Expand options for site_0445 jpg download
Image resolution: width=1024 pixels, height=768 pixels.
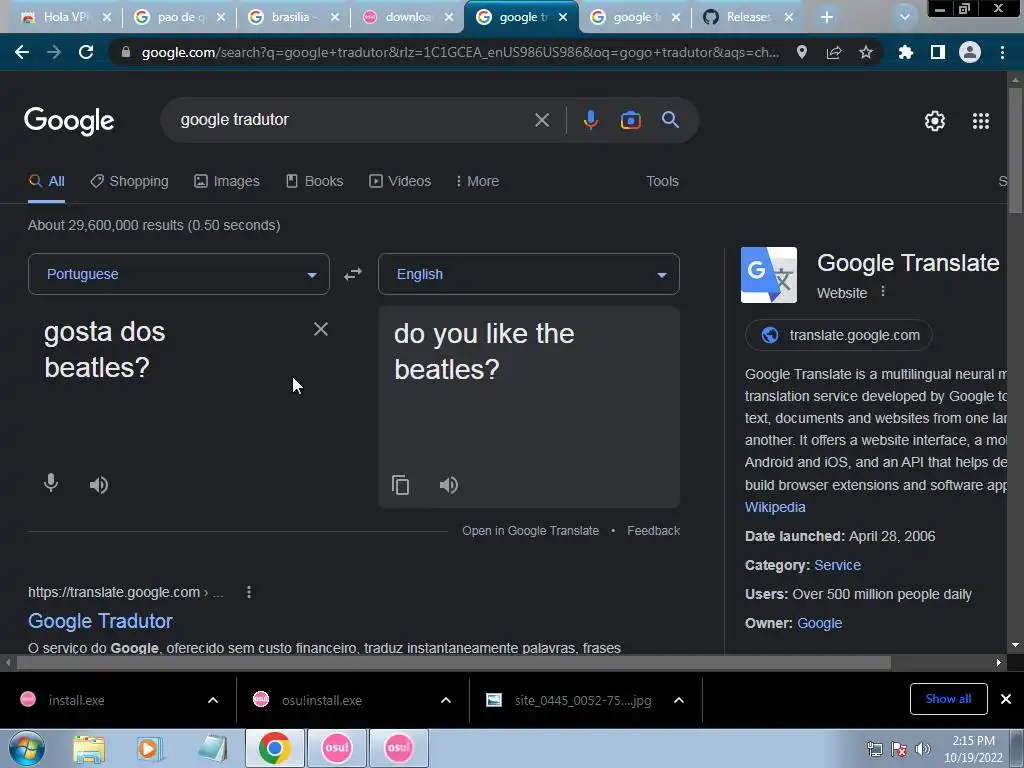click(x=679, y=700)
